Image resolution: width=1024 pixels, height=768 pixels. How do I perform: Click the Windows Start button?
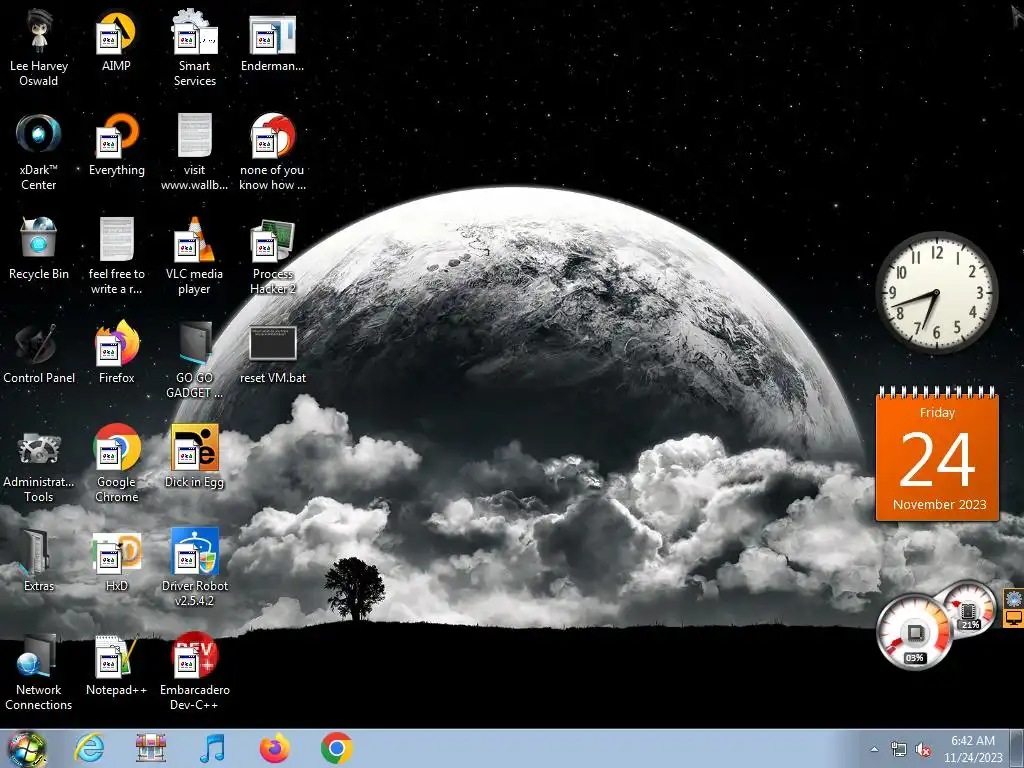click(x=27, y=749)
